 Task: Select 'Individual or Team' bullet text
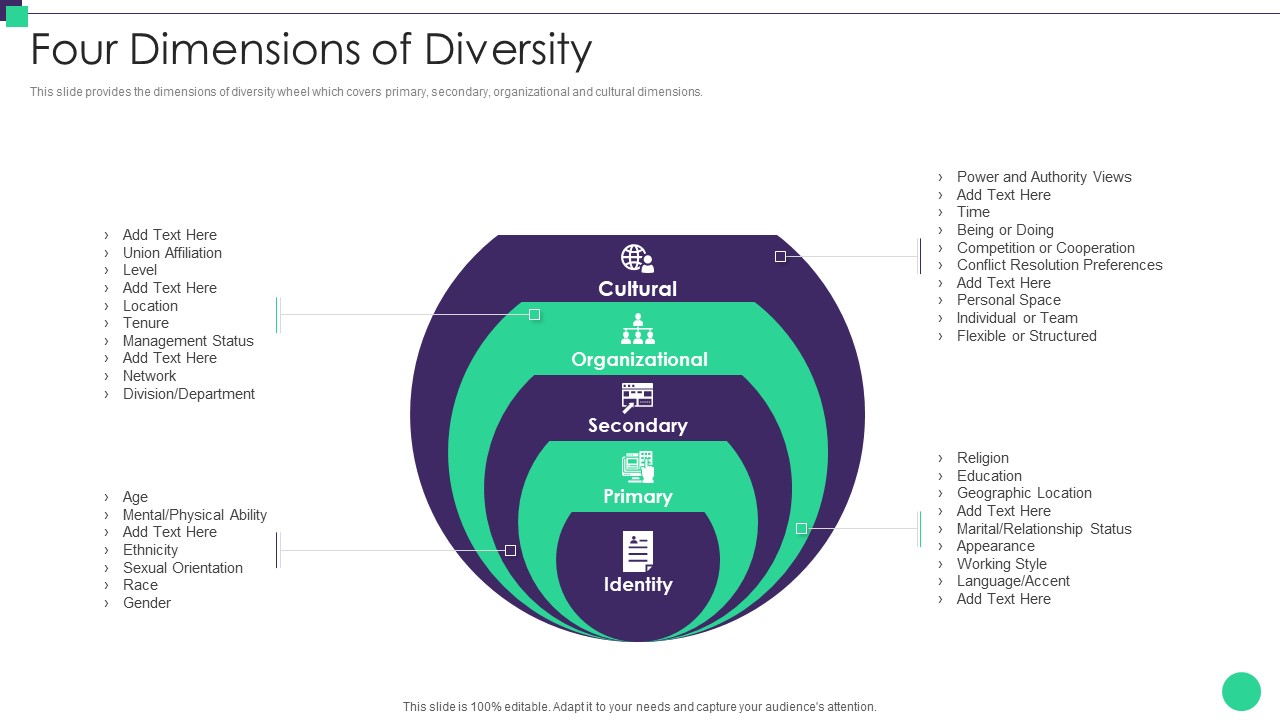pyautogui.click(x=1017, y=318)
